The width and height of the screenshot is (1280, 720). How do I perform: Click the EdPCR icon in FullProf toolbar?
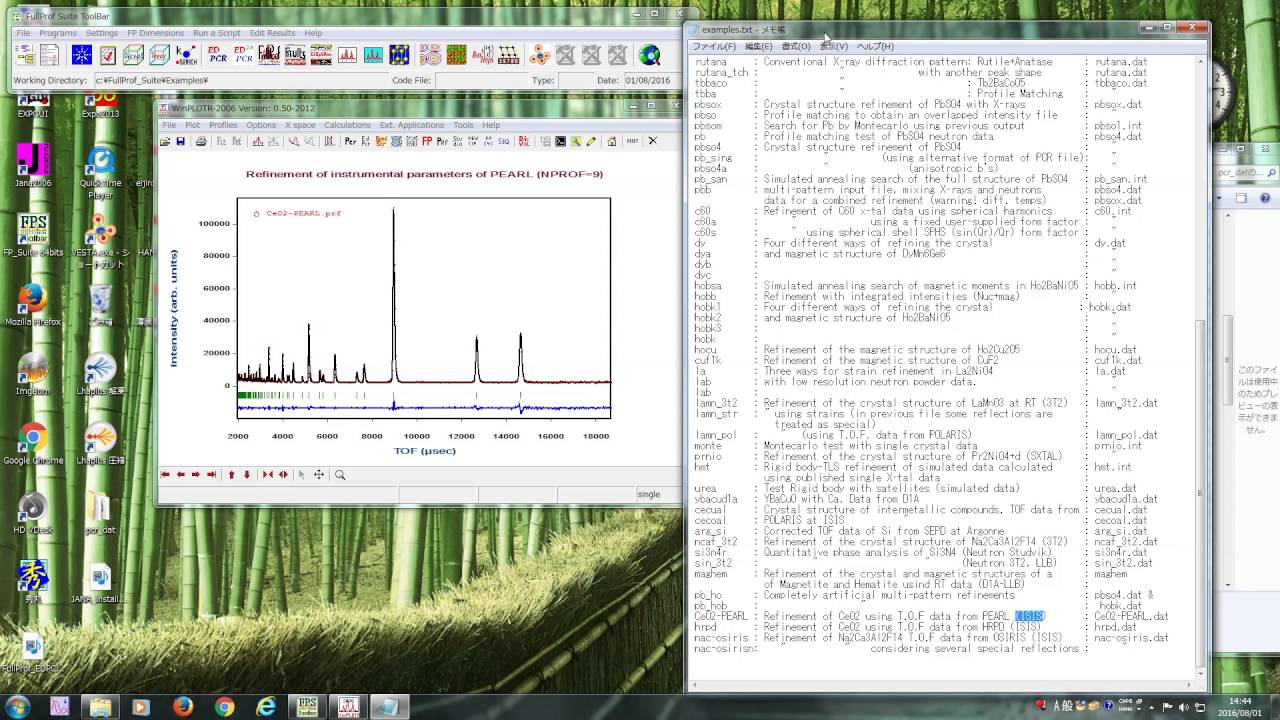pos(217,55)
